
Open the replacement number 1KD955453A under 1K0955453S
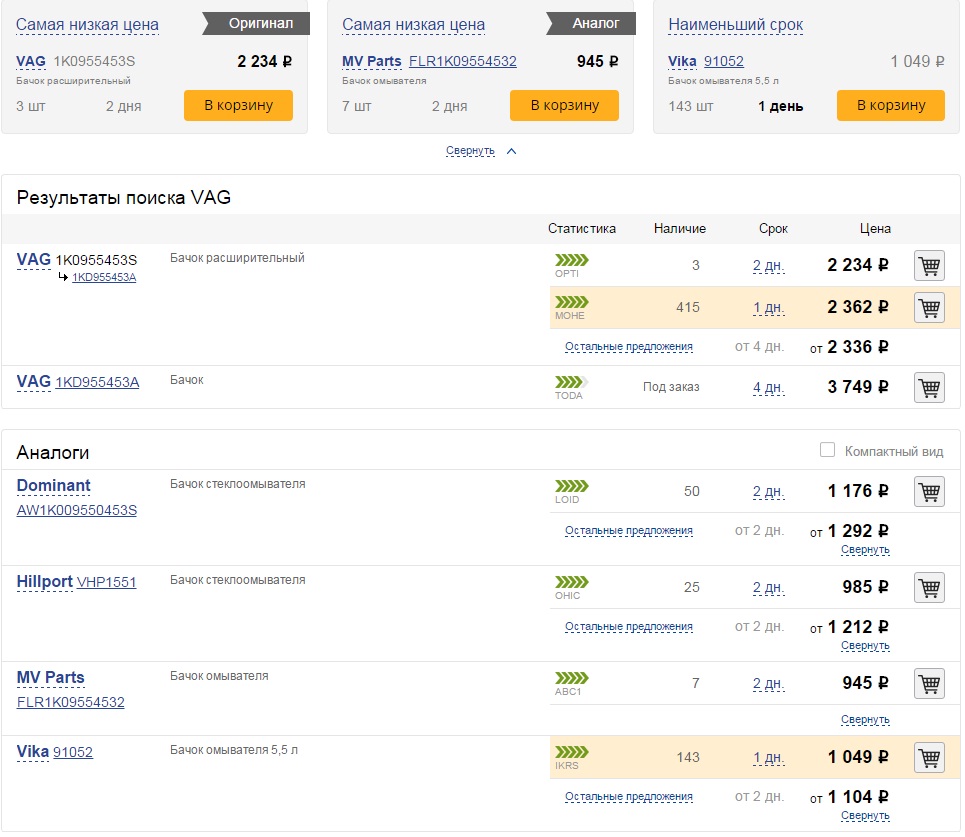coord(104,278)
